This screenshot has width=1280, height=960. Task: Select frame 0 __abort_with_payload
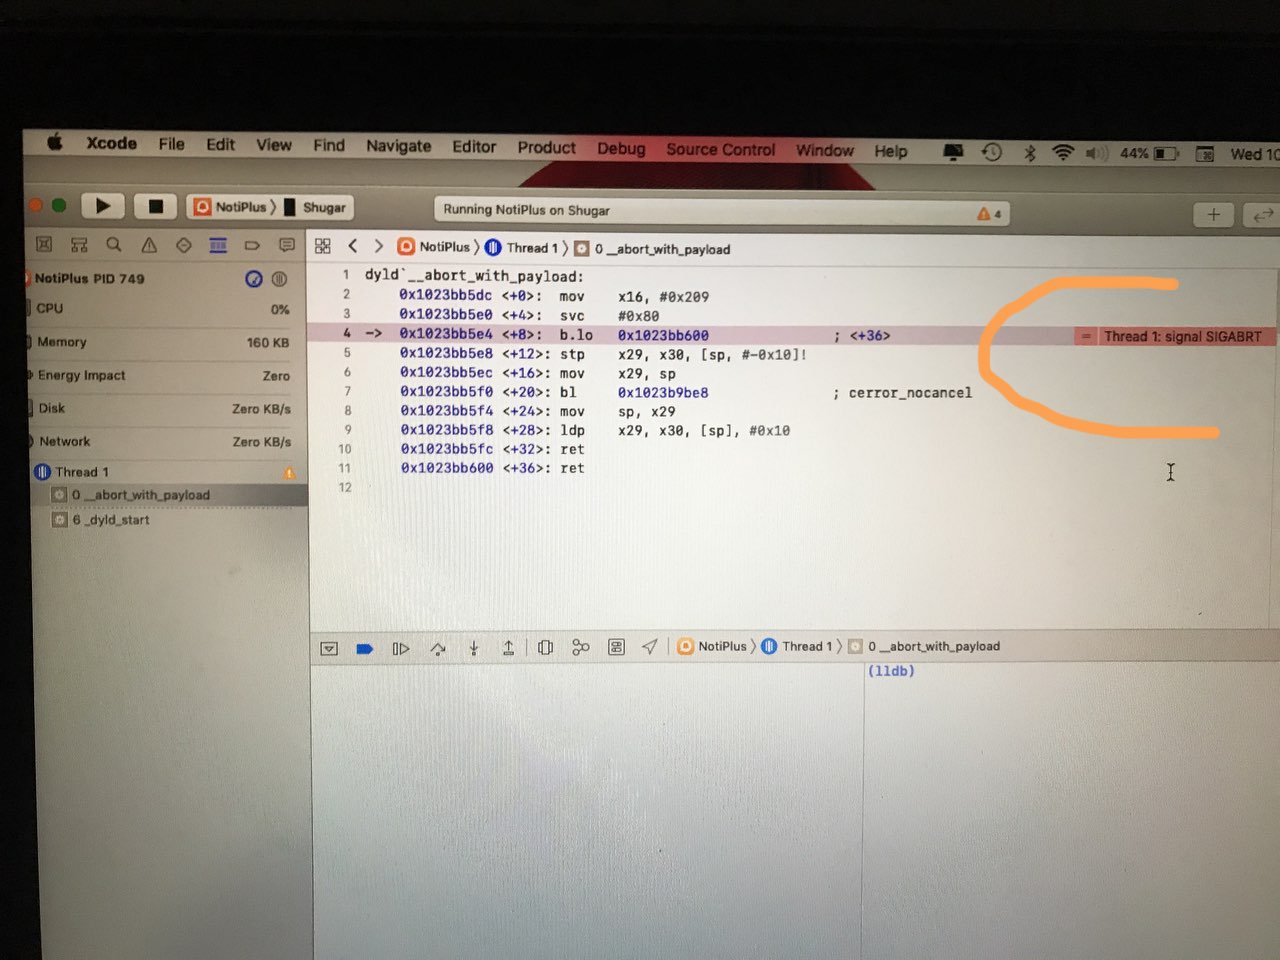[x=170, y=495]
